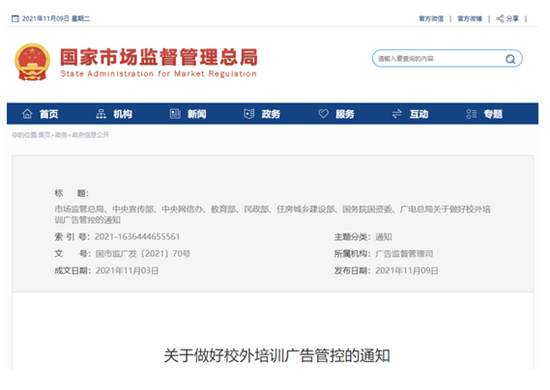Click the share icon in top bar
Image resolution: width=550 pixels, height=390 pixels.
500,19
